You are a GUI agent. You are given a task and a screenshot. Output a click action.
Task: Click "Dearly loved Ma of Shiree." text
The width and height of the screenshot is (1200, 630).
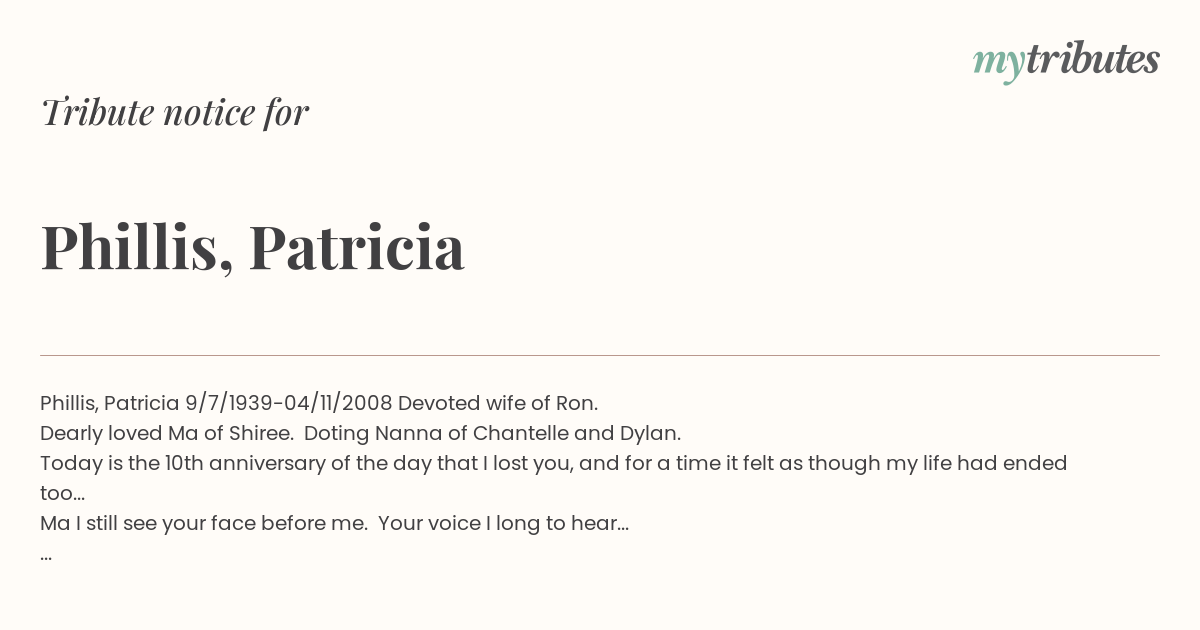165,434
